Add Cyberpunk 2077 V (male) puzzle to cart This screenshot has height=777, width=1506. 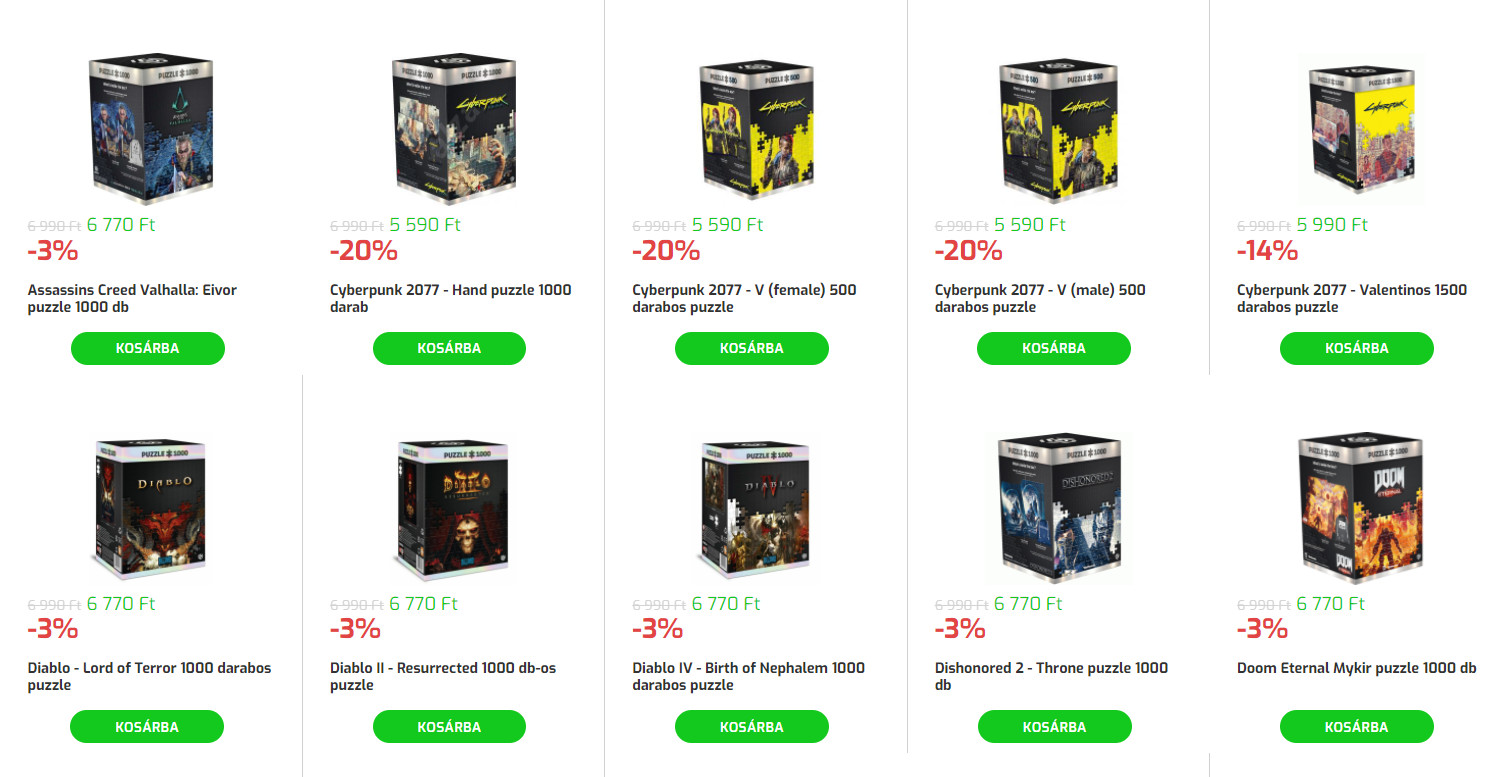1054,348
